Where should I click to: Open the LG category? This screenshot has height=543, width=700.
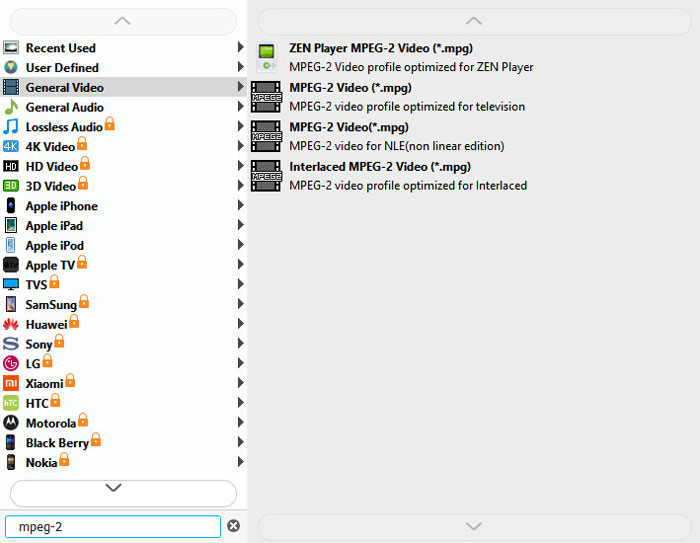coord(124,363)
